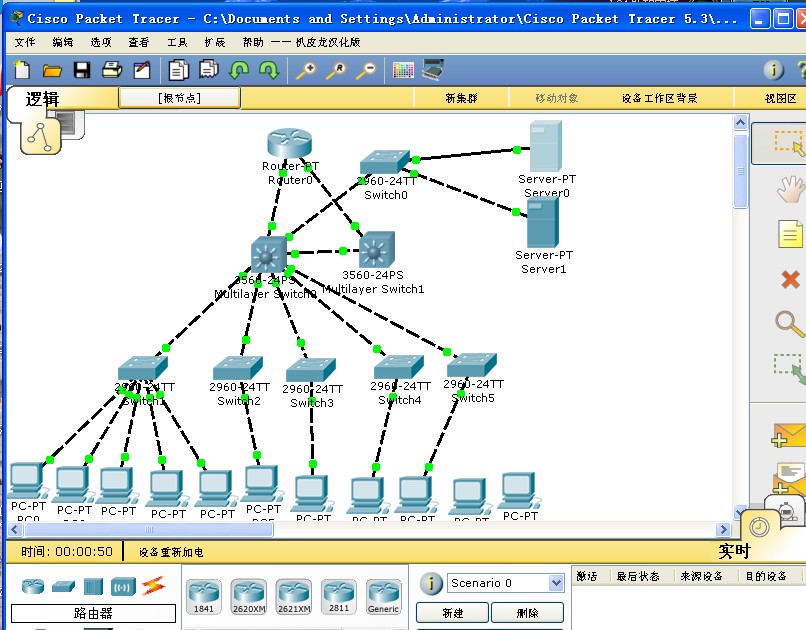Switch to the 逻辑 logical workspace tab
Viewport: 806px width, 630px height.
[43, 99]
